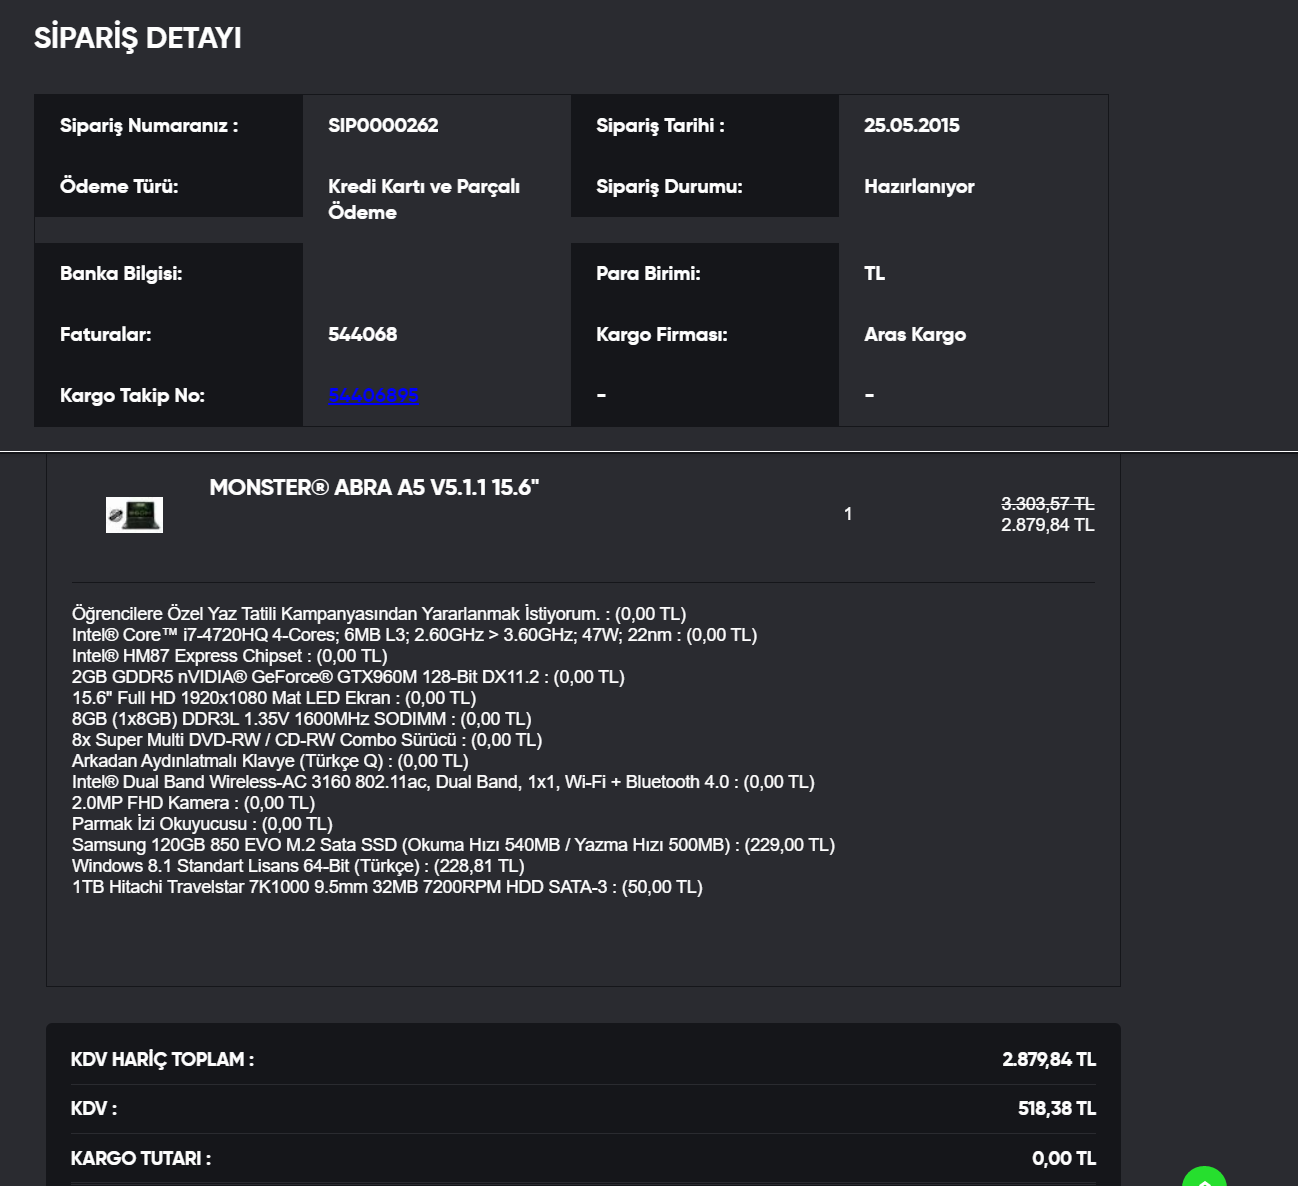Click the KARGO TUTARI label

pos(141,1158)
